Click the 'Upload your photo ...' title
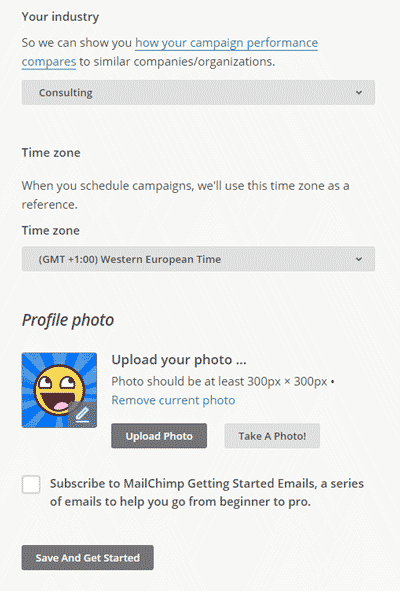Screen dimensions: 400x591 coord(179,360)
